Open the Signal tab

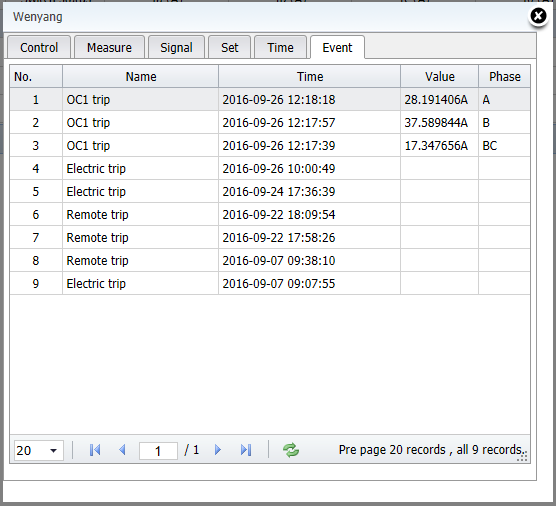click(176, 48)
